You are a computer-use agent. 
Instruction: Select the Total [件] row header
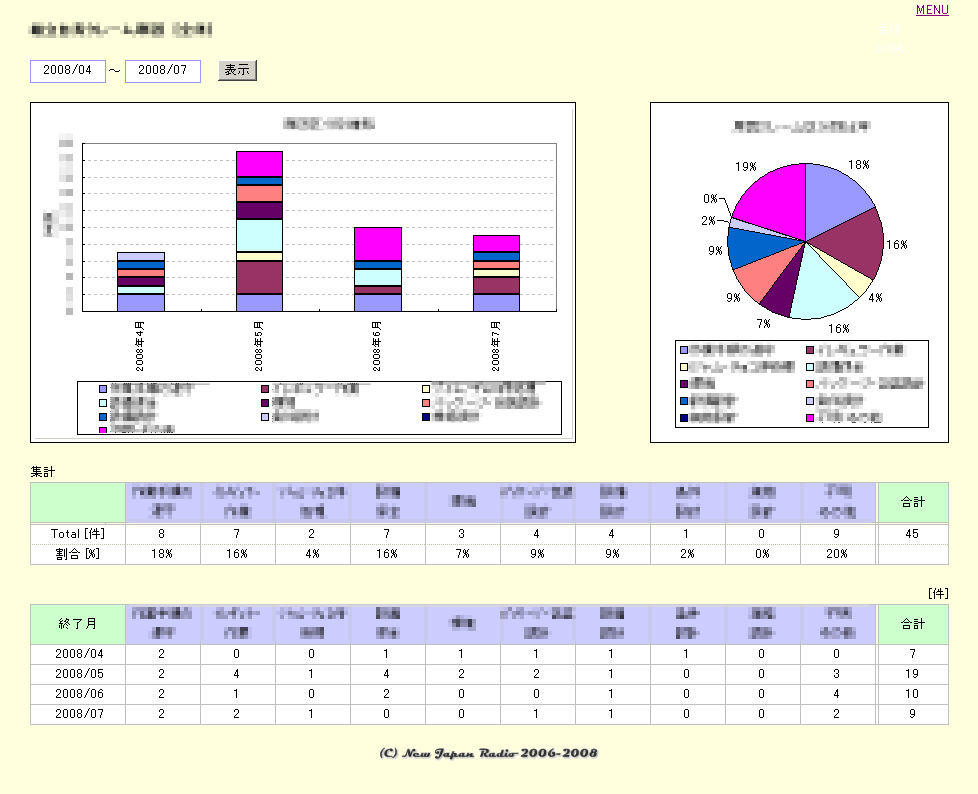click(78, 534)
